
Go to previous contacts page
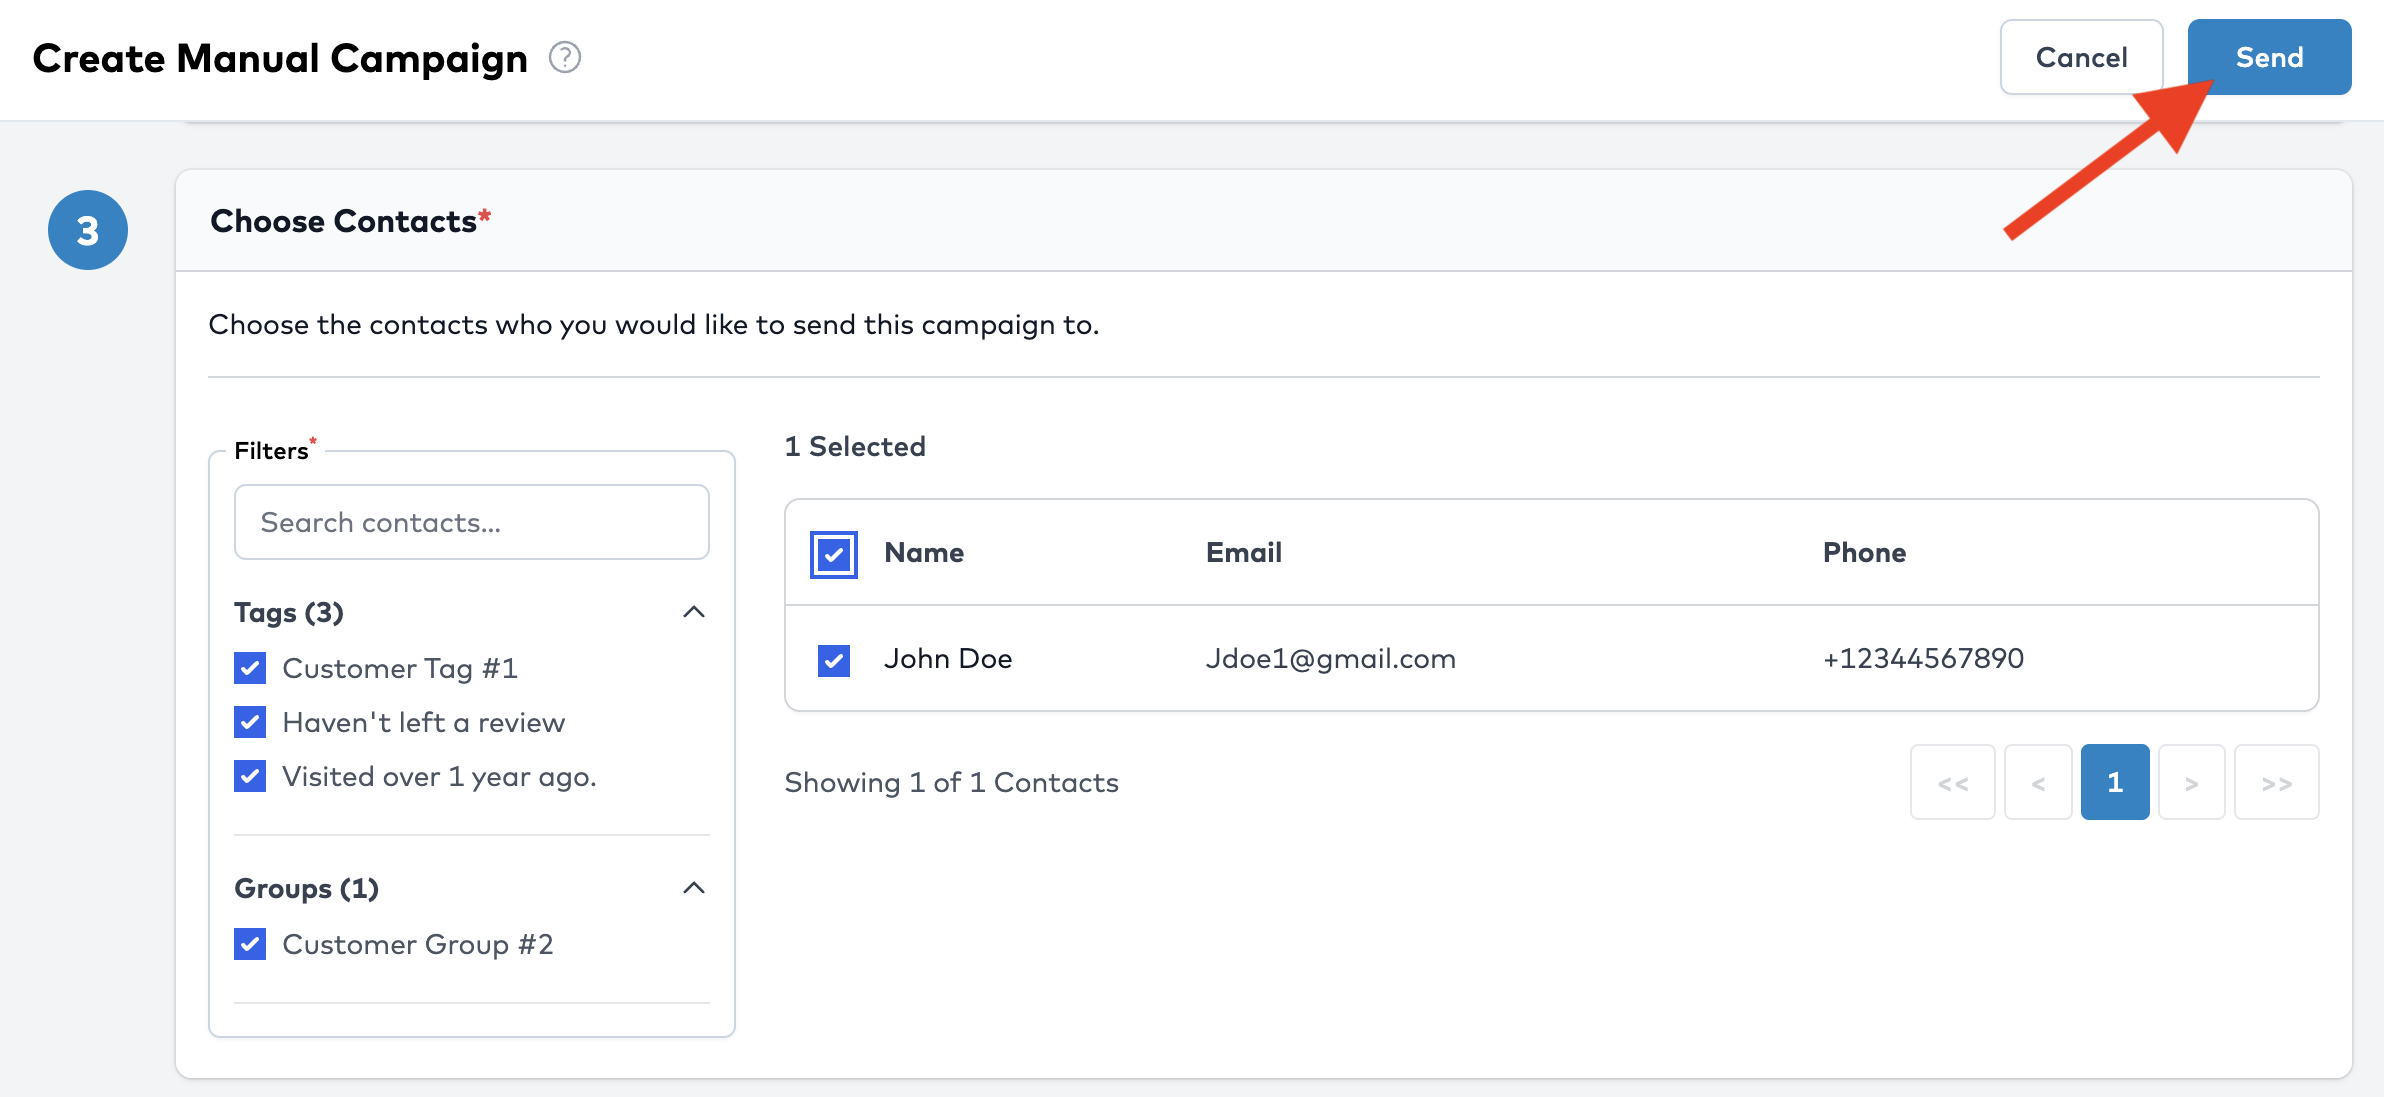[x=2037, y=782]
